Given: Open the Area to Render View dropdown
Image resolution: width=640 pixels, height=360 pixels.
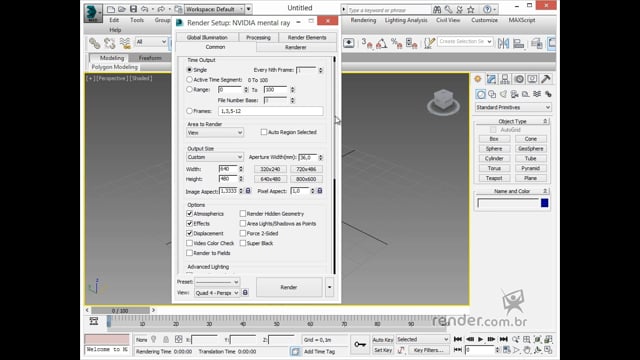Looking at the screenshot, I should 215,133.
